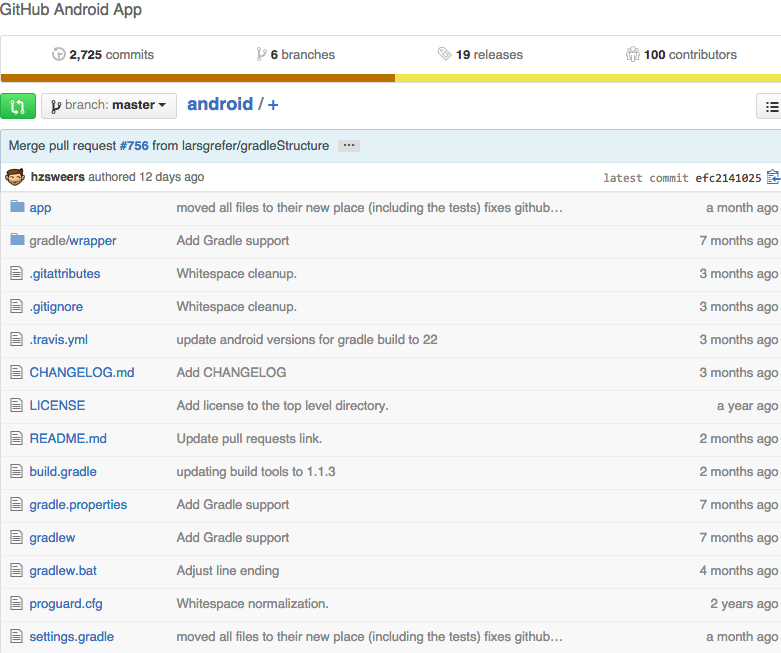The width and height of the screenshot is (781, 653).
Task: Click the branches fork icon
Action: coord(261,54)
